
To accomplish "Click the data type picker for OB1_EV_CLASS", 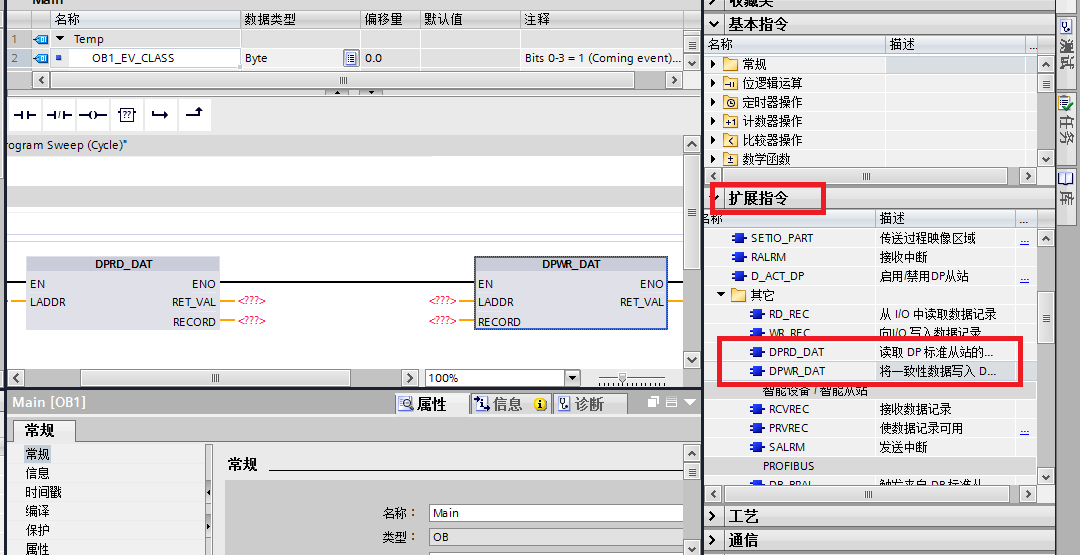I will [351, 58].
